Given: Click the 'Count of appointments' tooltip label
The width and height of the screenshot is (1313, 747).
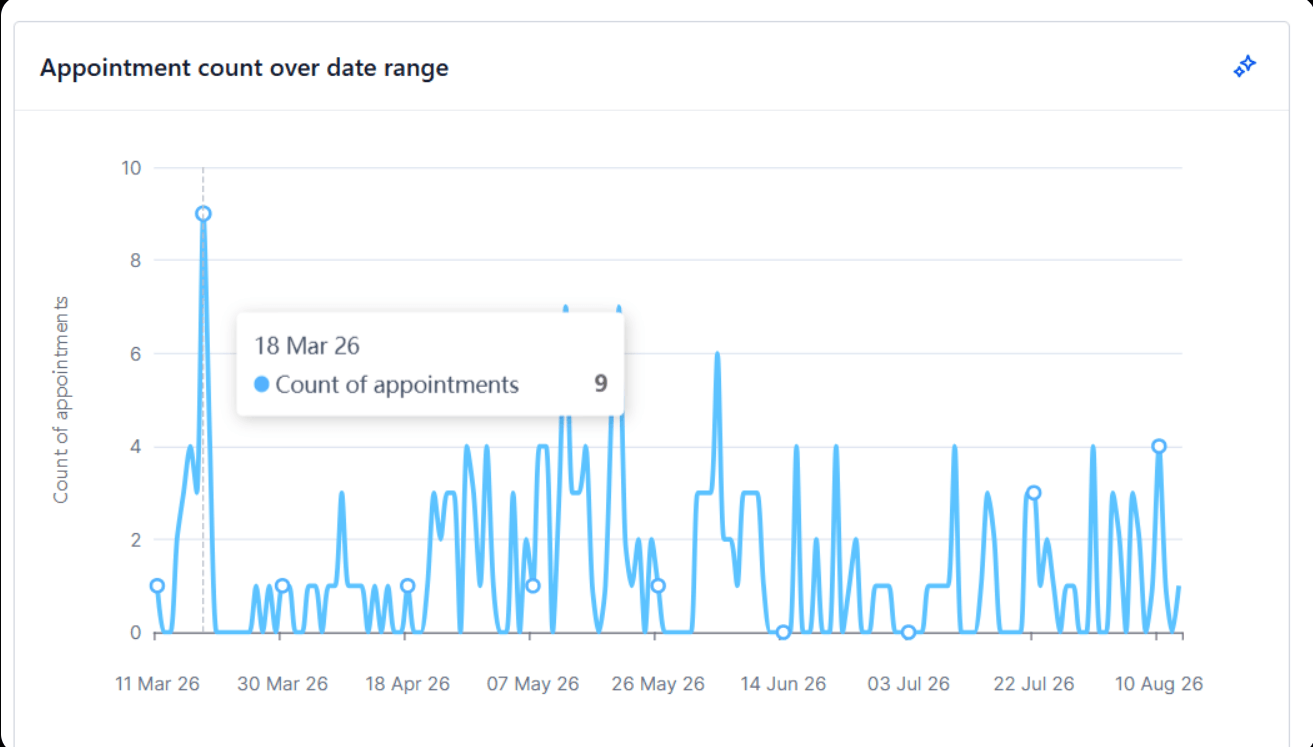Looking at the screenshot, I should [397, 384].
